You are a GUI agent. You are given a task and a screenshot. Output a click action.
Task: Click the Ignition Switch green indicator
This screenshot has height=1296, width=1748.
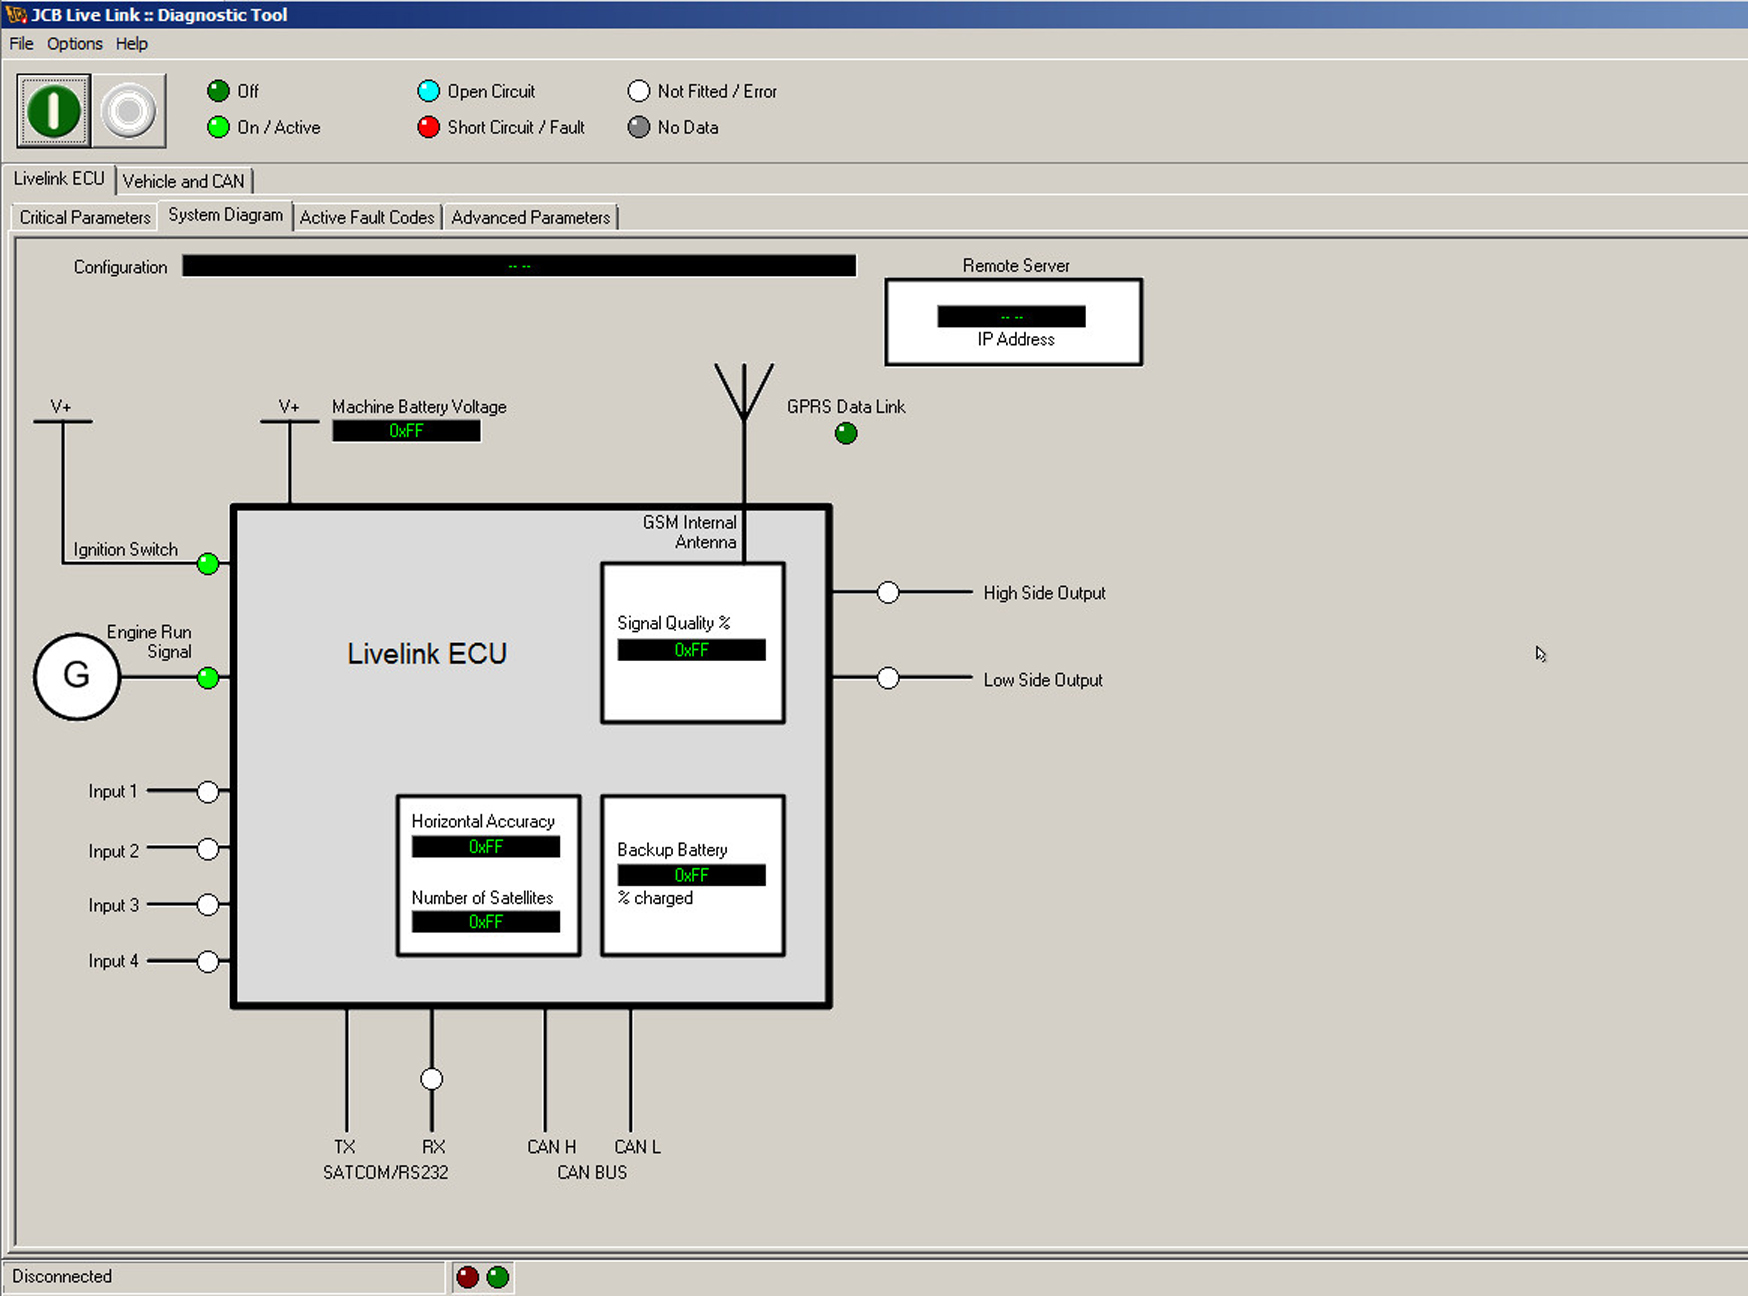208,564
